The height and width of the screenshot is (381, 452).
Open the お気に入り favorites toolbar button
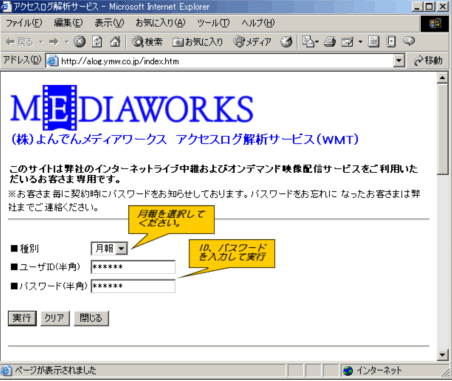pos(197,42)
